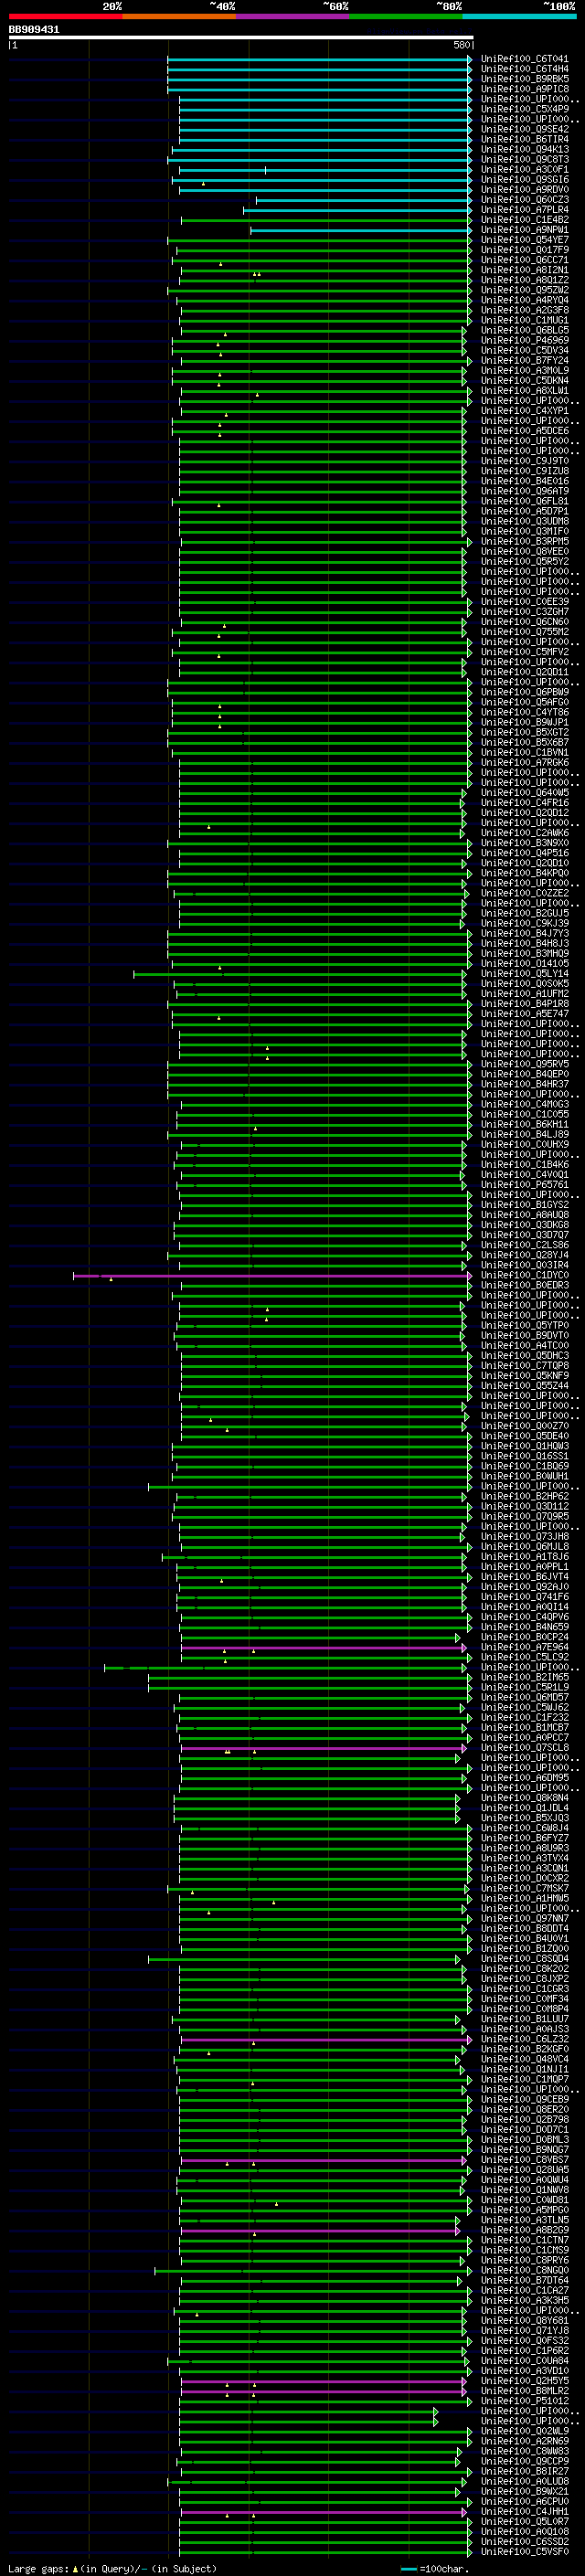Viewport: 585px width, 2576px height.
Task: Select hit label UniRef100_Q54YE7
Action: 524,240
